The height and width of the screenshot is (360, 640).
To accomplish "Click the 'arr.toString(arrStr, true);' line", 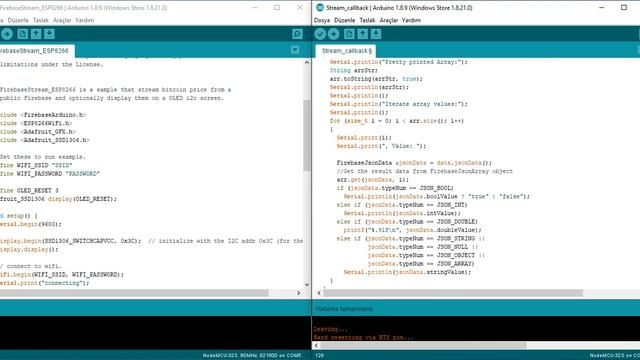I will point(376,79).
